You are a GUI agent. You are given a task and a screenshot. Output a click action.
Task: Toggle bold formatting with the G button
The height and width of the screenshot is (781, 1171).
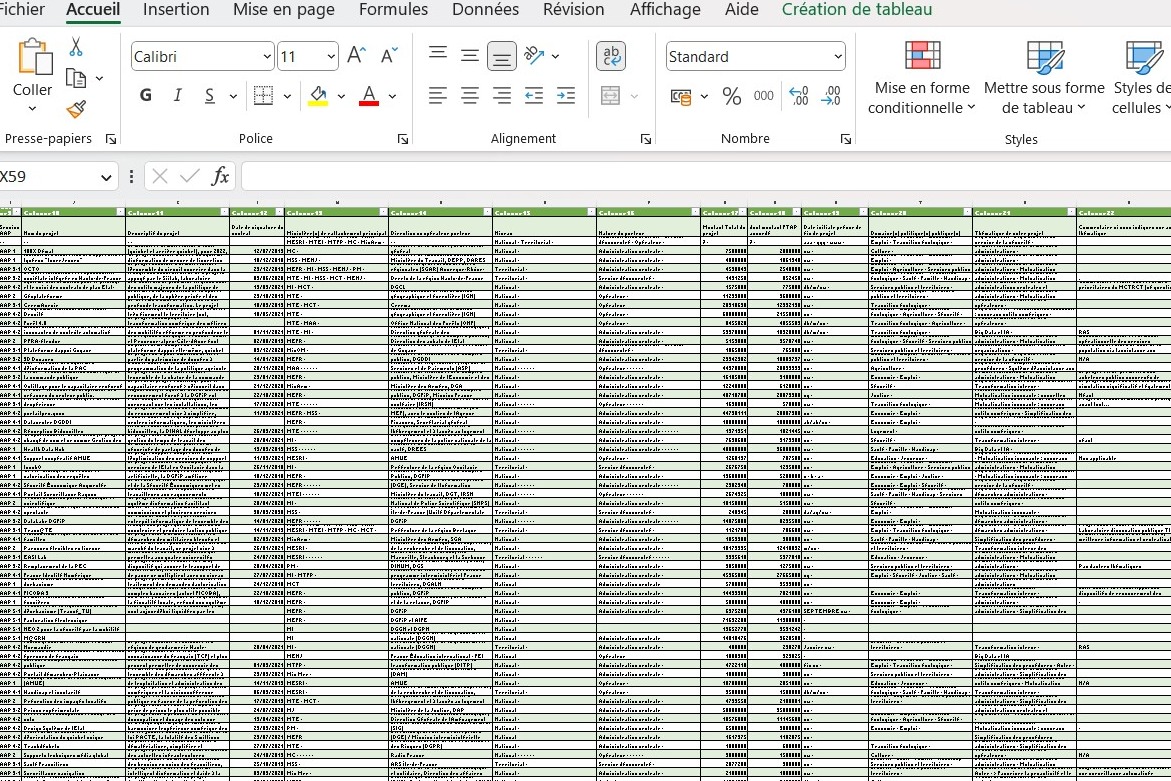(146, 96)
